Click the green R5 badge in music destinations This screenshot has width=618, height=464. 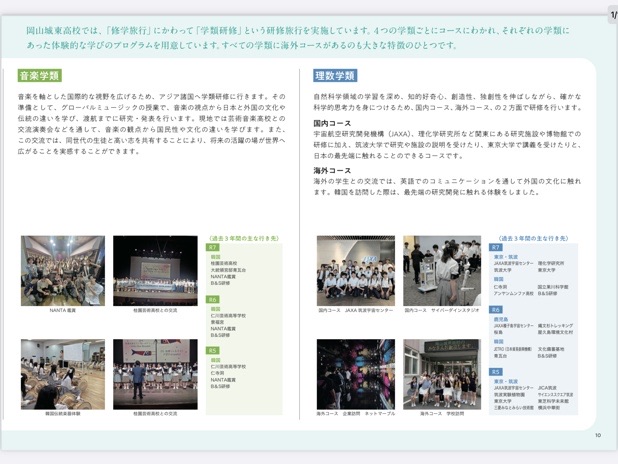[x=213, y=350]
